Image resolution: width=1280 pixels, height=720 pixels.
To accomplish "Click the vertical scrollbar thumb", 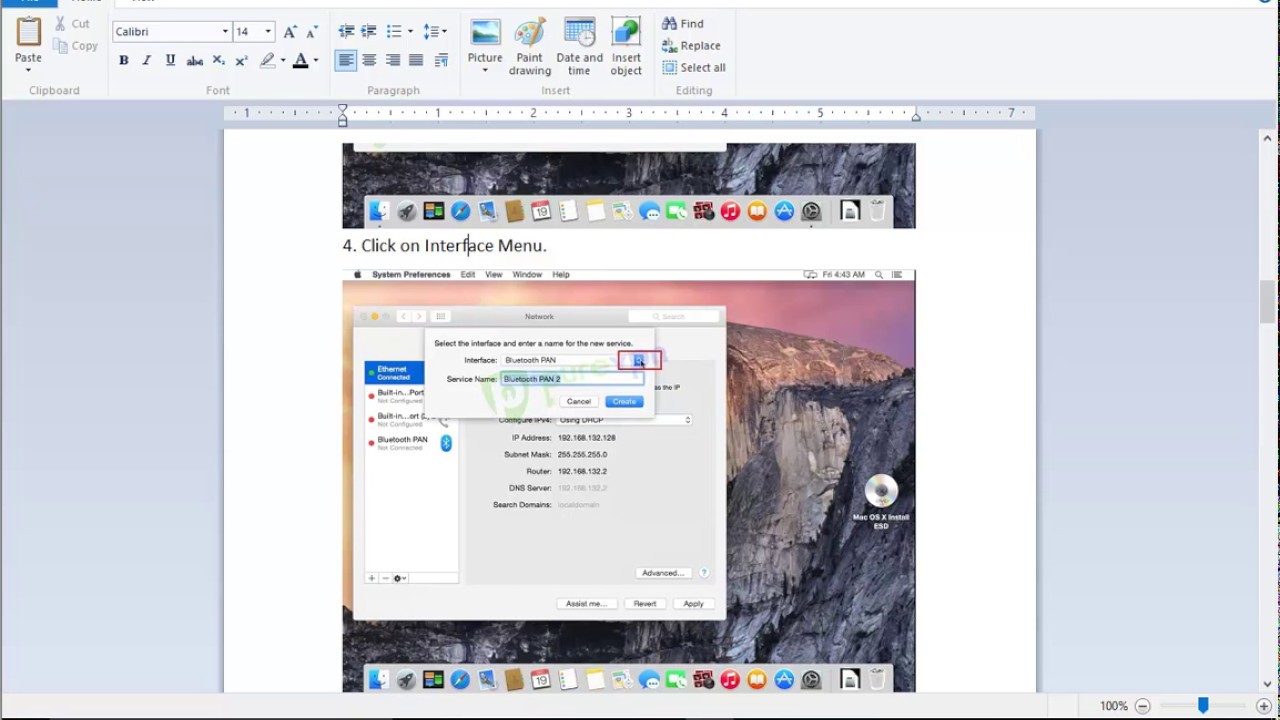I will click(1267, 301).
